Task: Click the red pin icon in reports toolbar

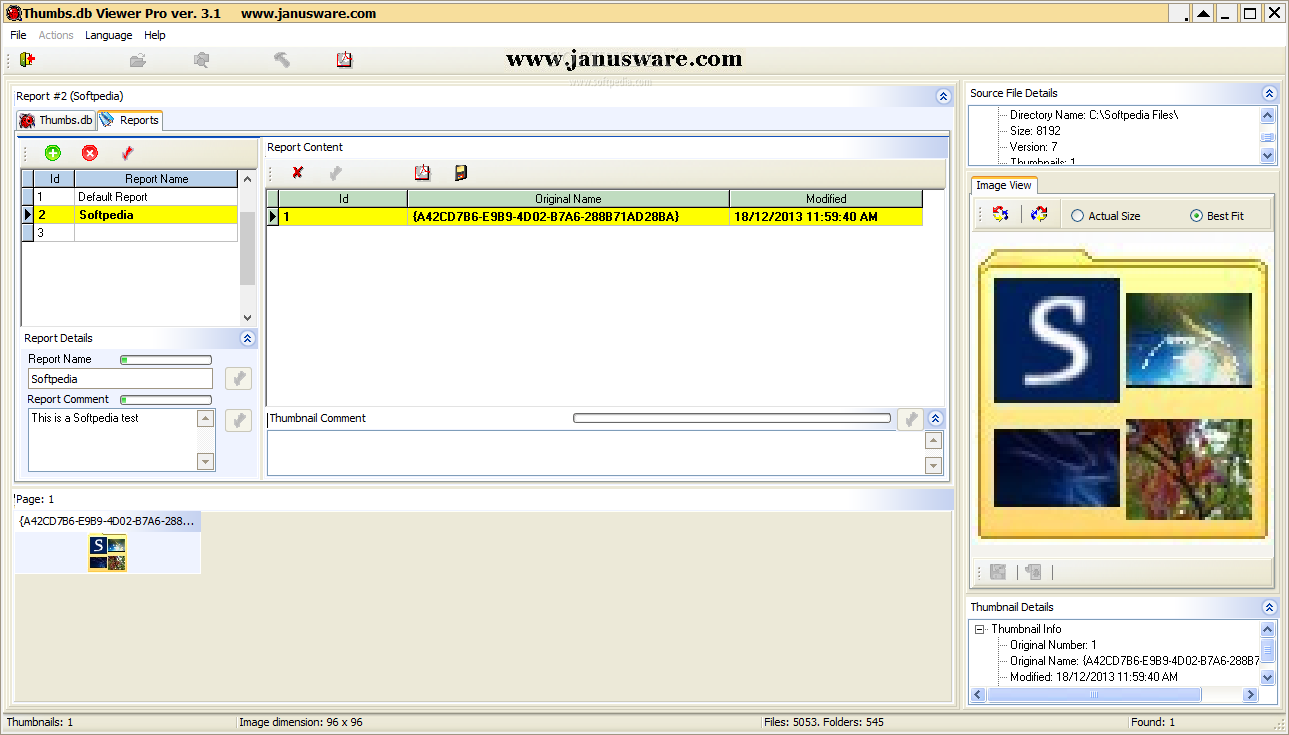Action: pos(126,153)
